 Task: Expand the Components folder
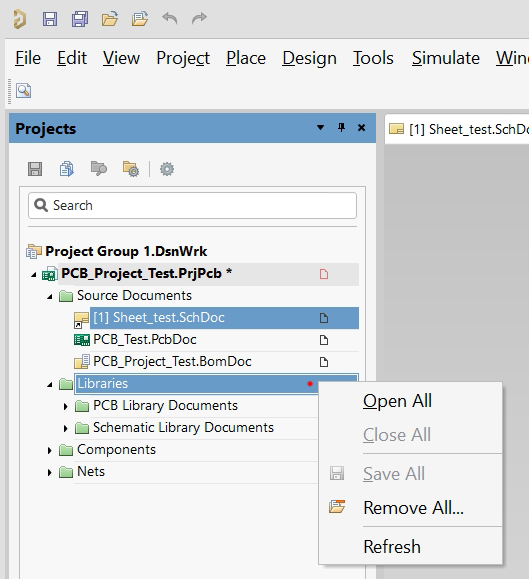pyautogui.click(x=49, y=450)
